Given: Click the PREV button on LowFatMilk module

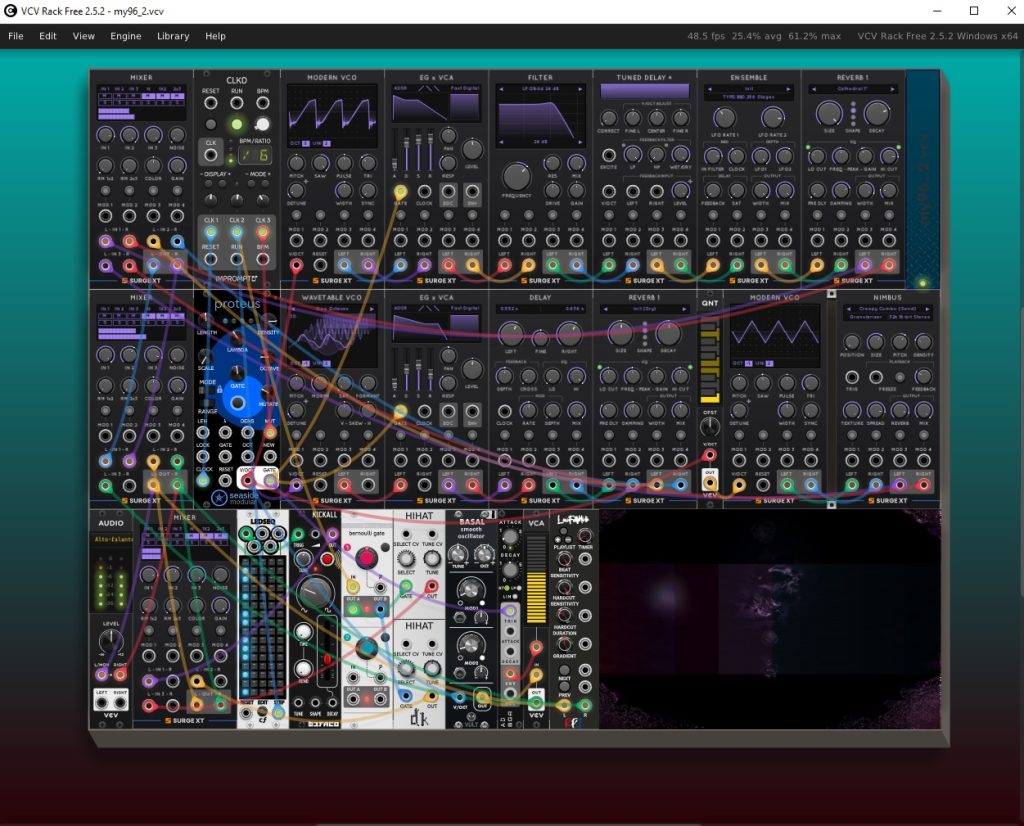Looking at the screenshot, I should point(564,687).
